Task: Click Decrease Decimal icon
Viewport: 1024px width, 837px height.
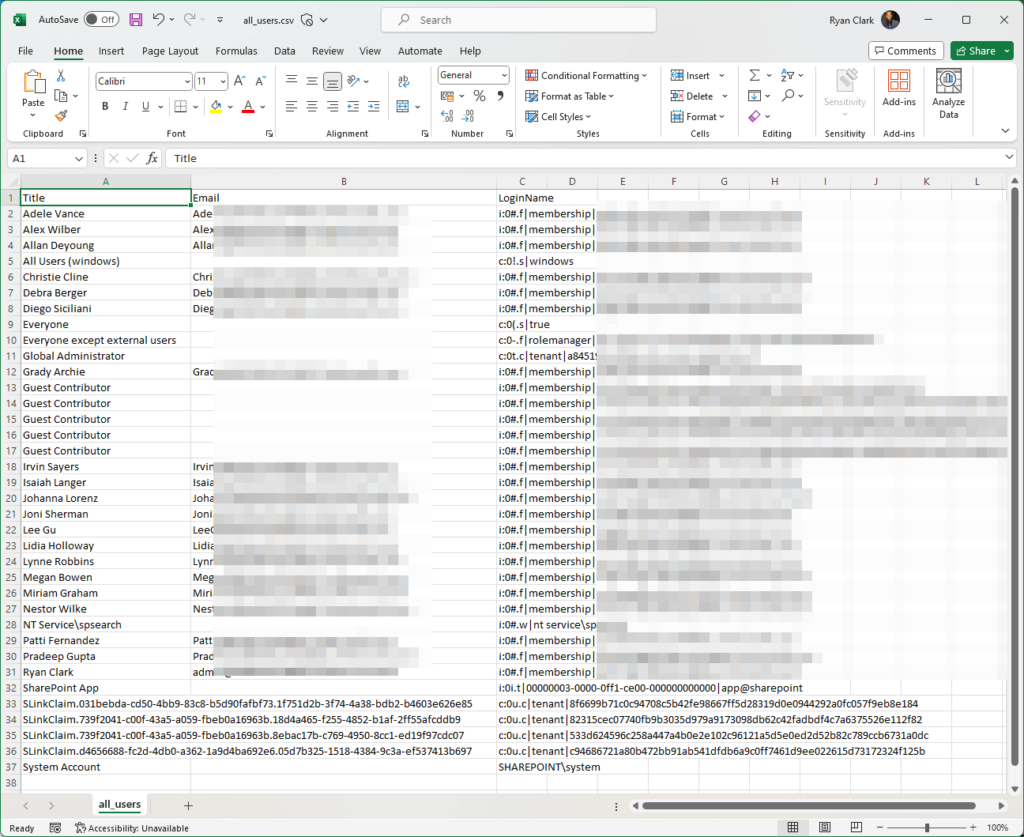Action: click(x=468, y=116)
